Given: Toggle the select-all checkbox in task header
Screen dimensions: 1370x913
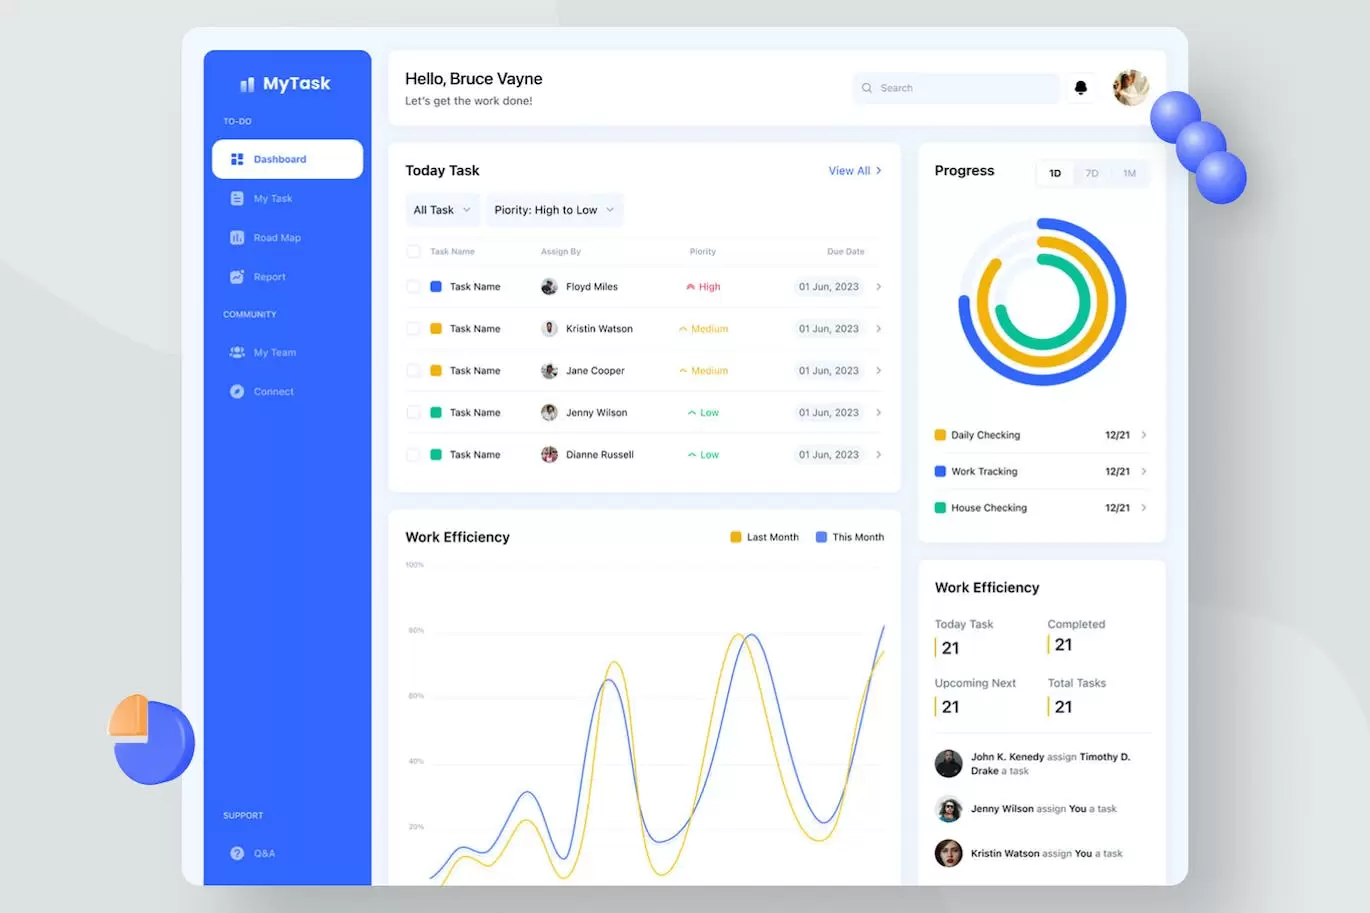Looking at the screenshot, I should tap(413, 251).
